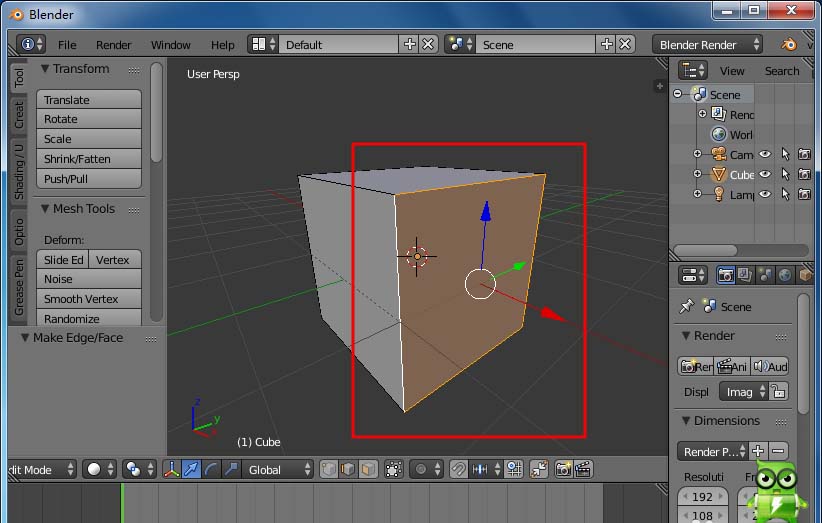
Task: Click the OpenGL render image camera icon
Action: coord(563,469)
